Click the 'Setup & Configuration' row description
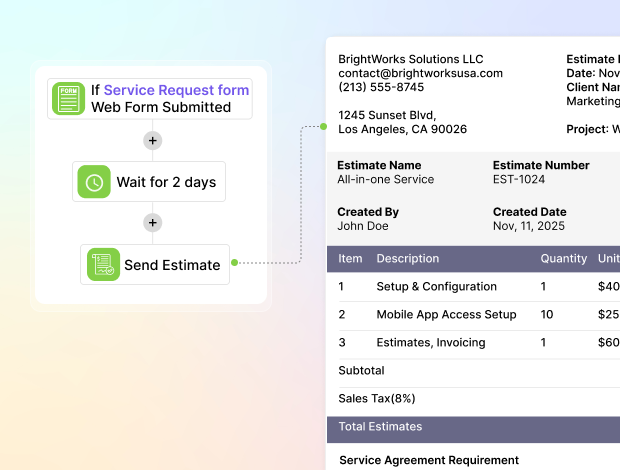The width and height of the screenshot is (620, 470). tap(437, 286)
